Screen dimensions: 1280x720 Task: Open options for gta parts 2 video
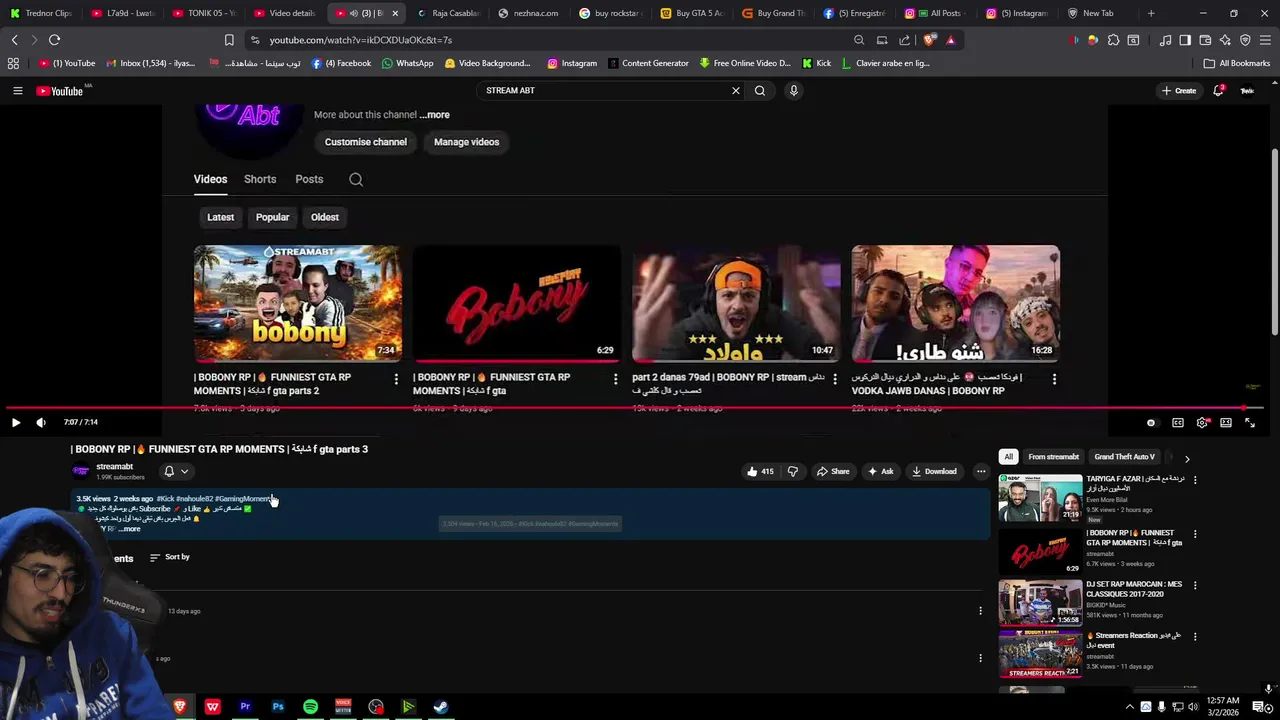[x=396, y=379]
